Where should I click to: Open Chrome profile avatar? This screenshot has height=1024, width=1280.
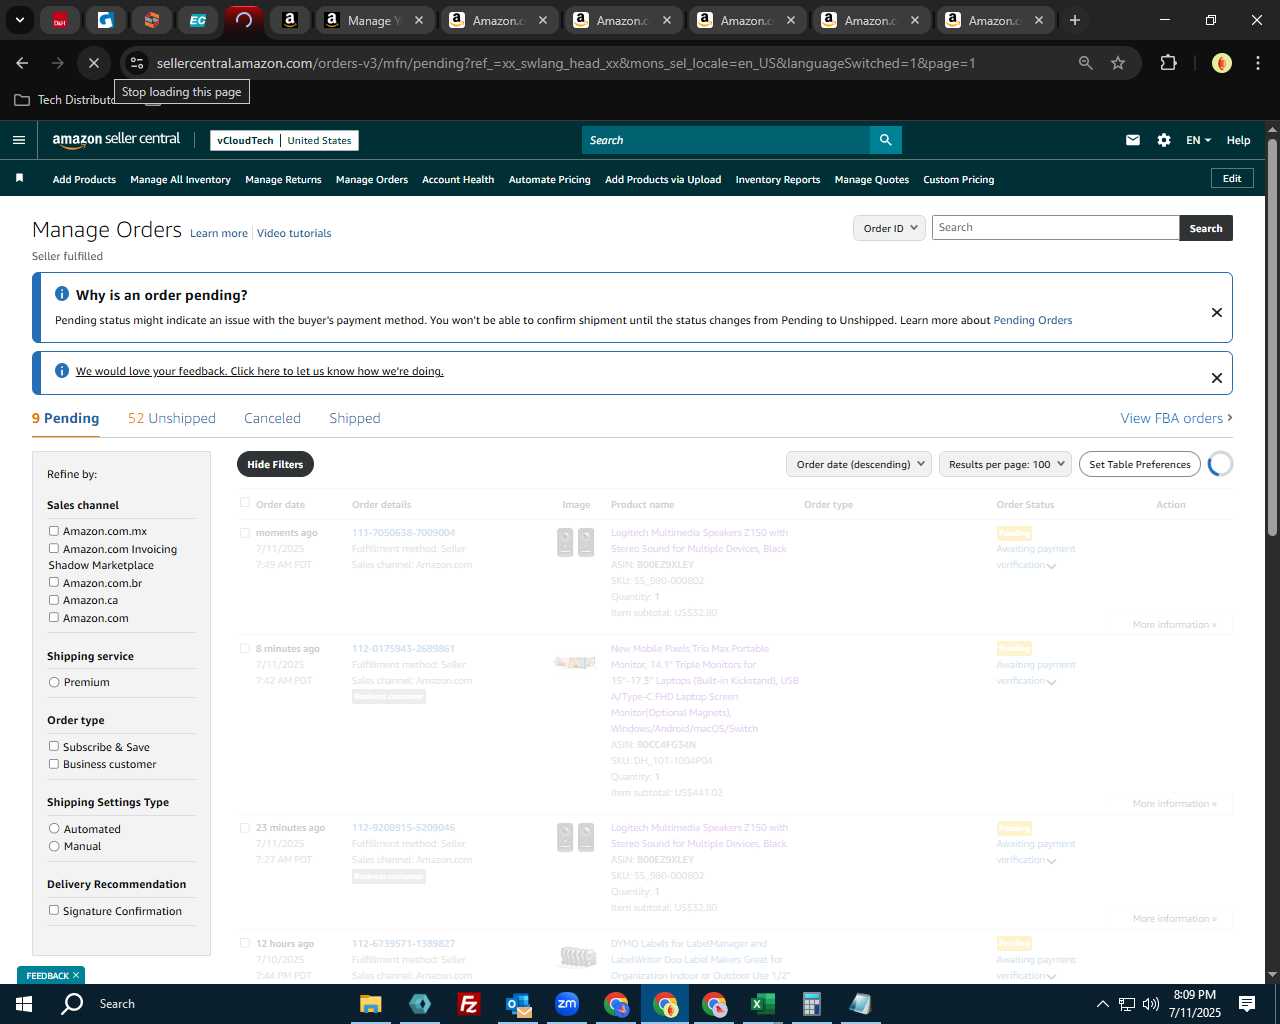(x=1221, y=63)
